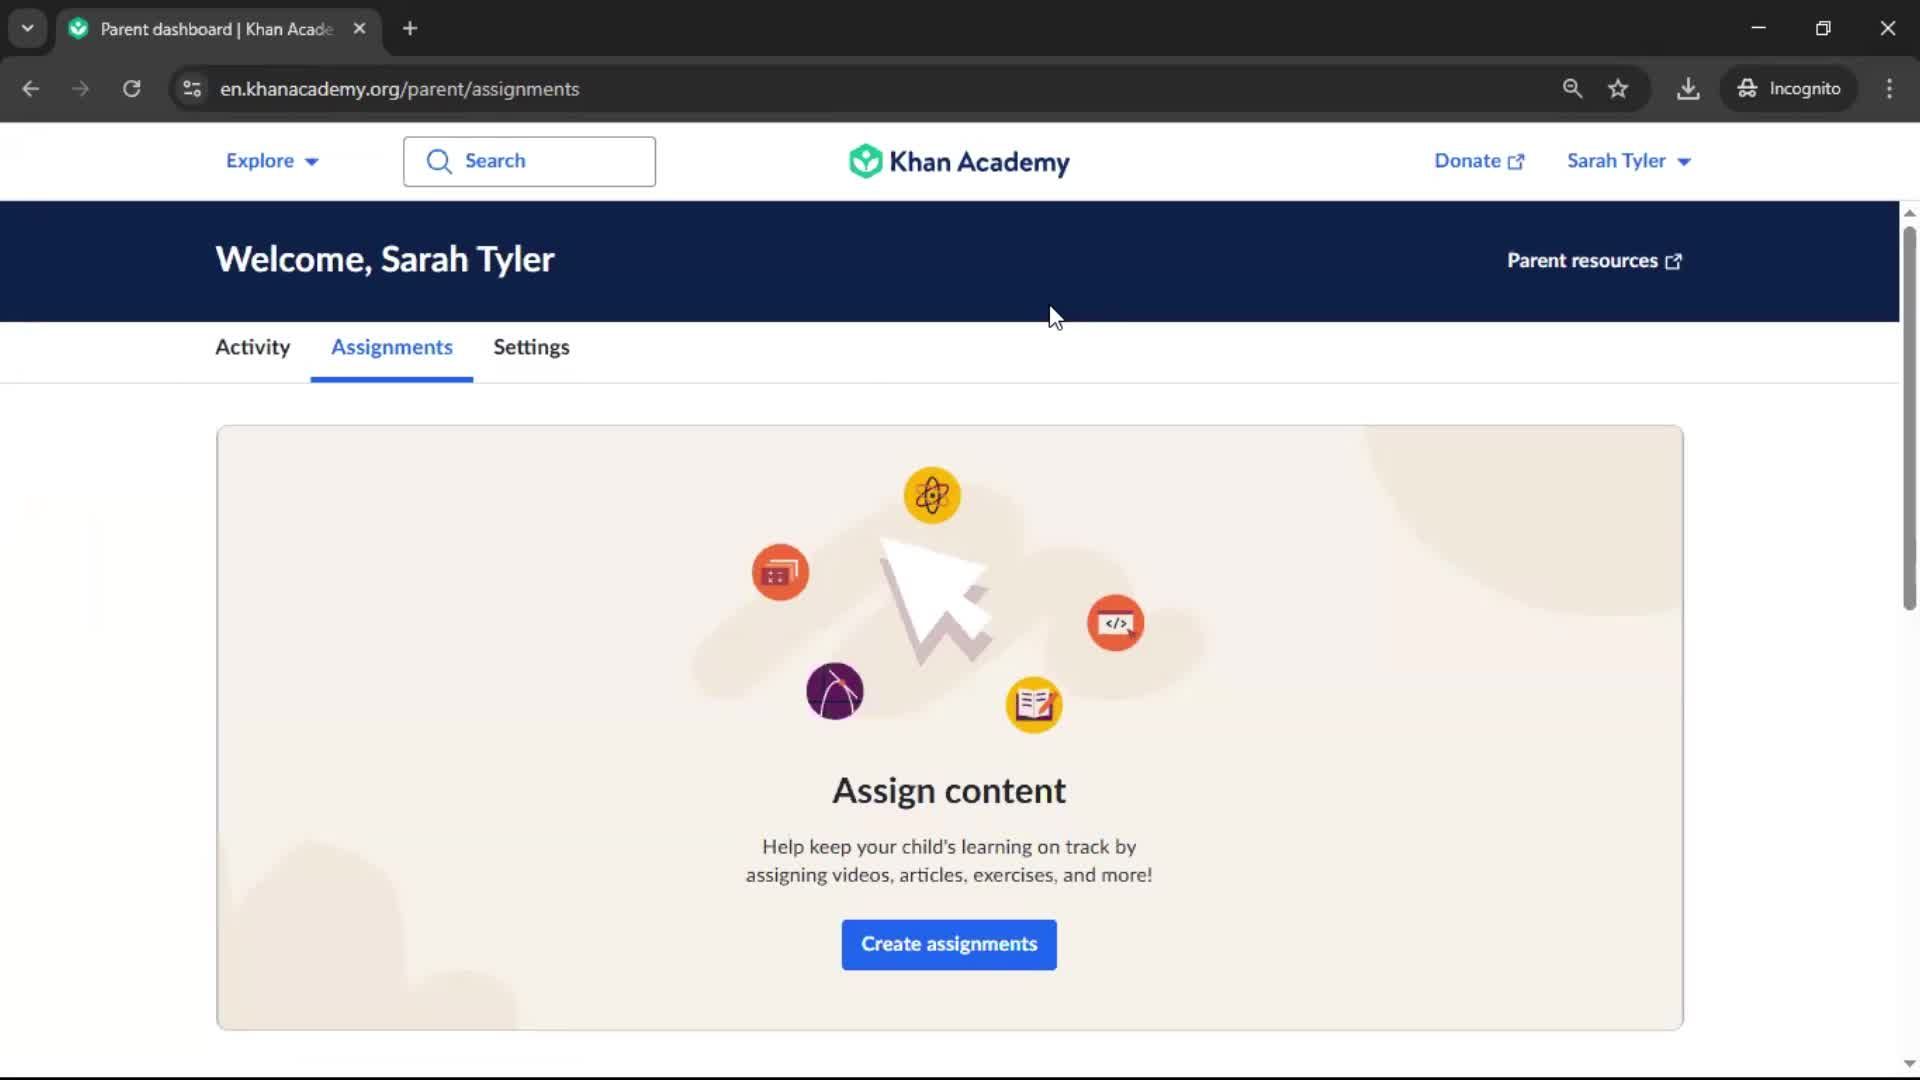
Task: Click the address bar URL
Action: point(400,89)
